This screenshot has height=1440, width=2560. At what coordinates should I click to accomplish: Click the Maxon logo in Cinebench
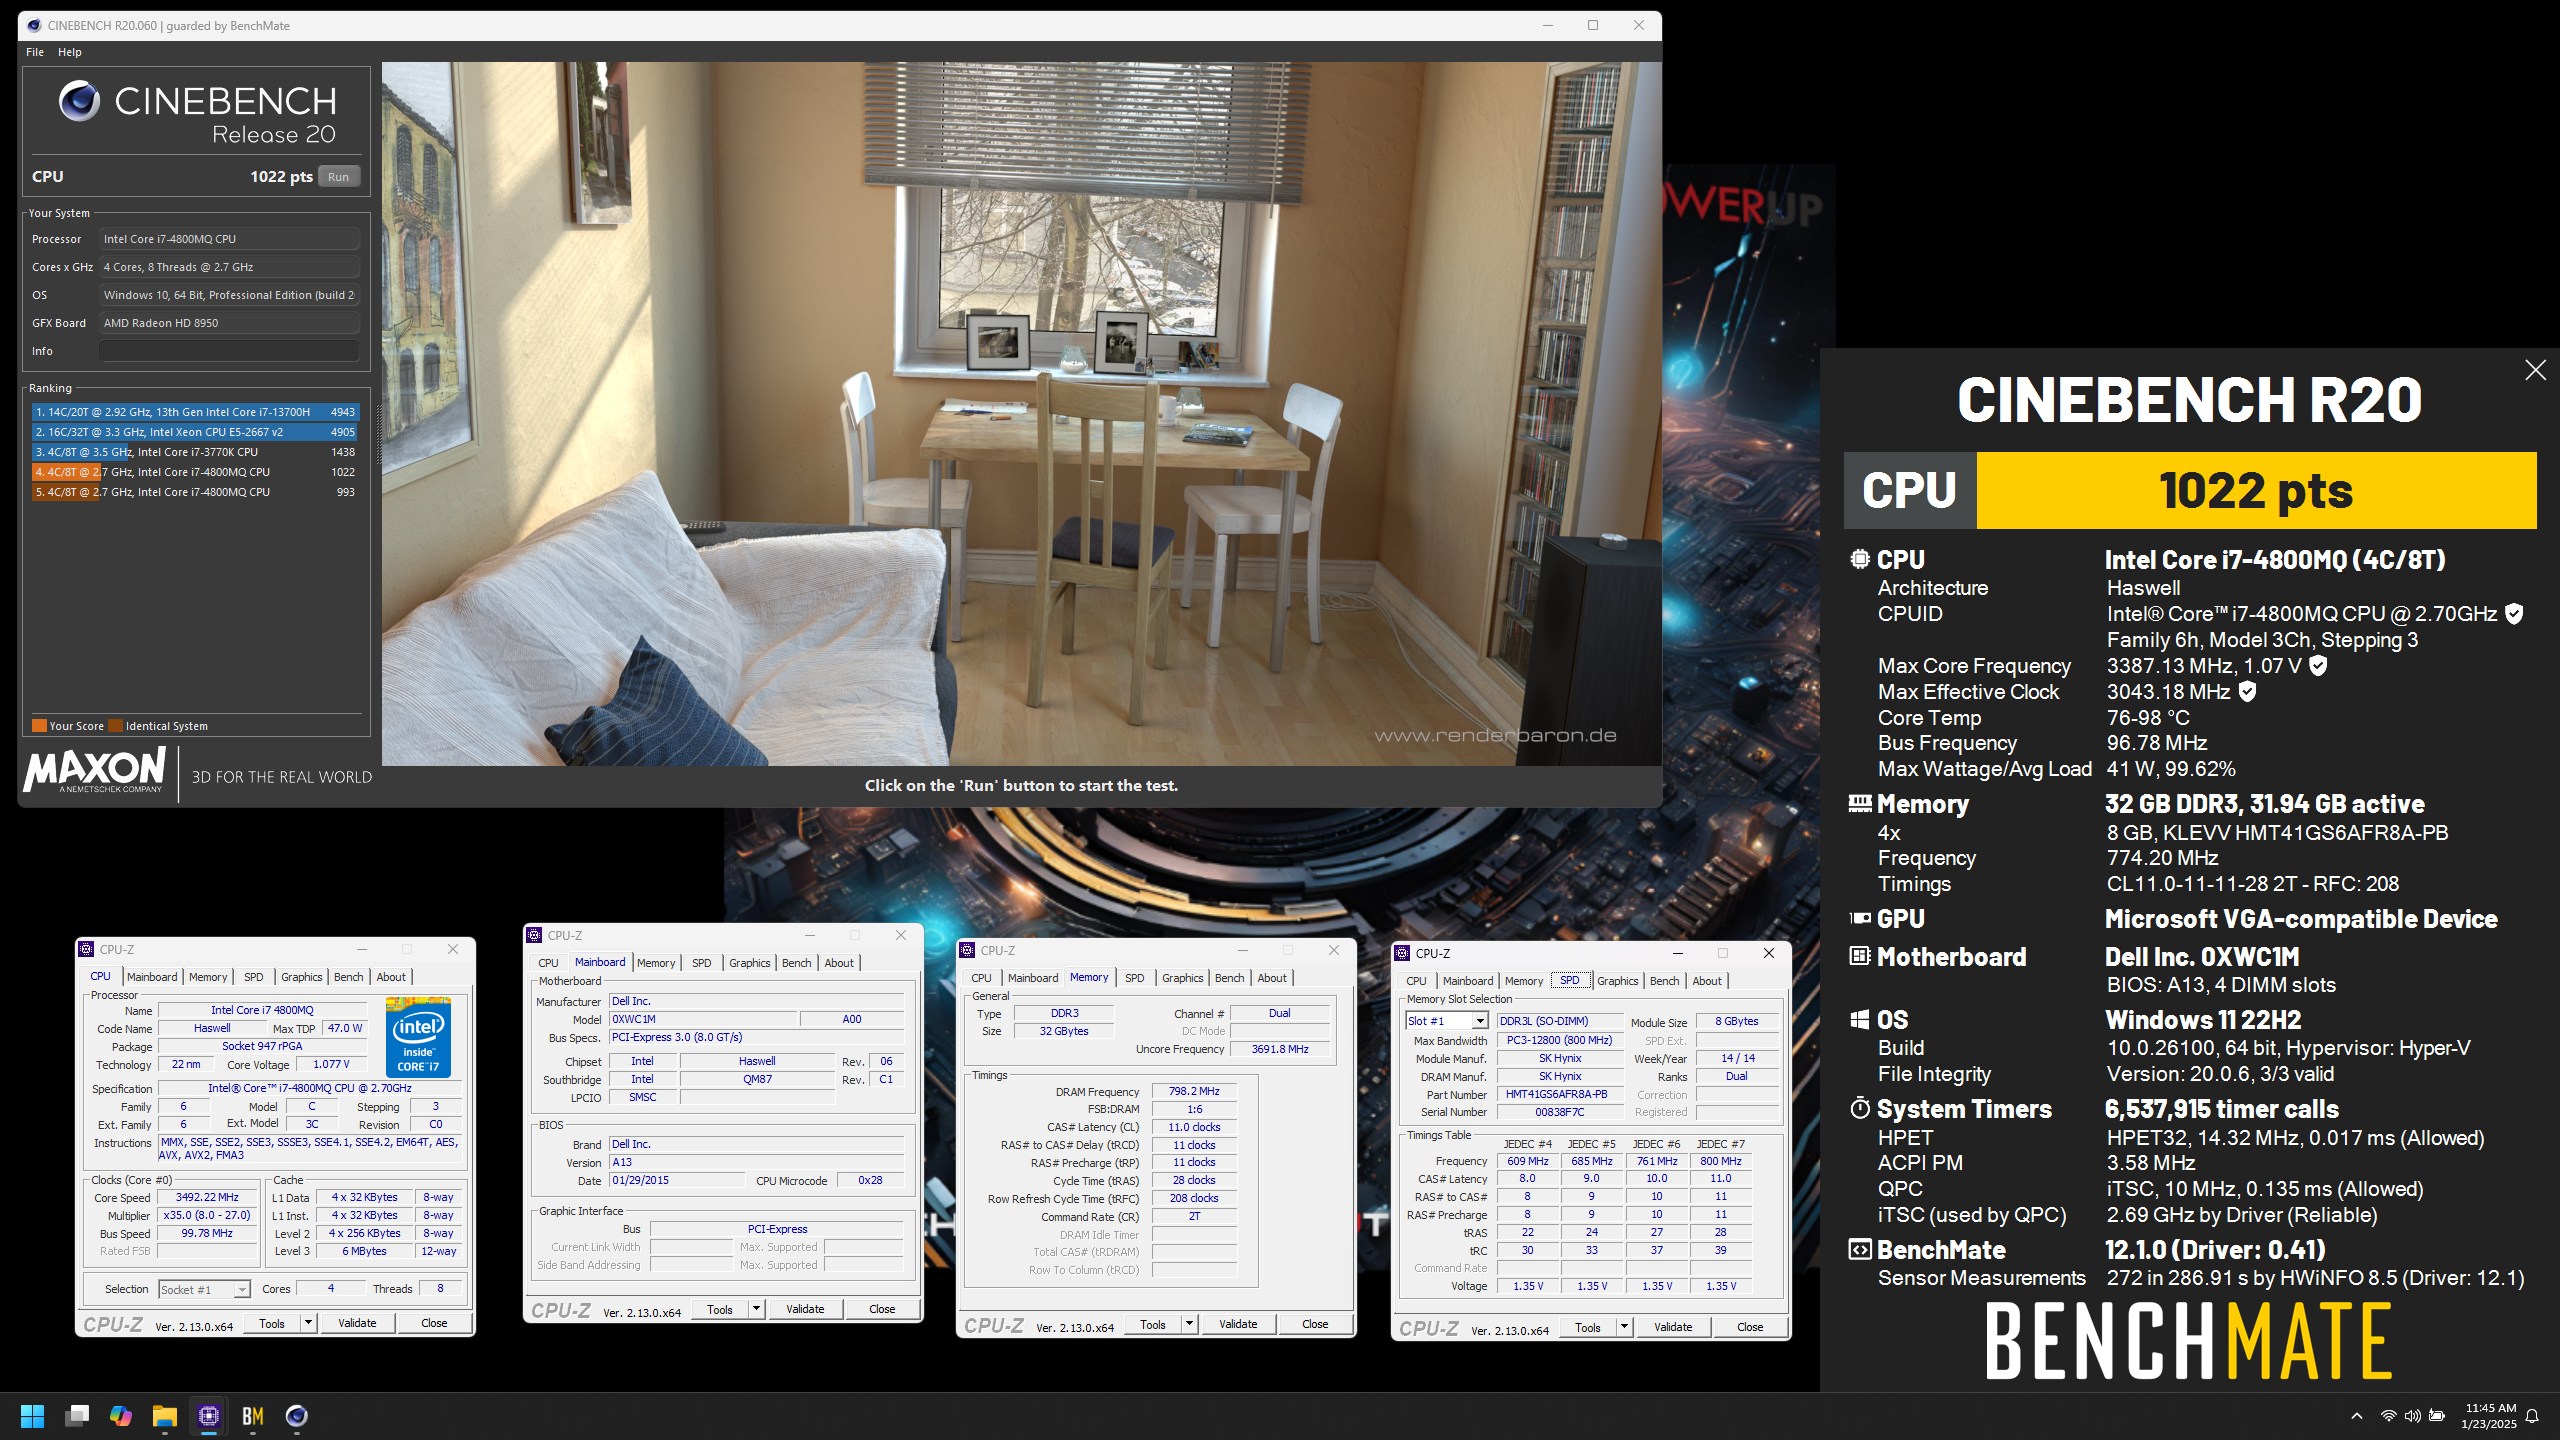95,771
